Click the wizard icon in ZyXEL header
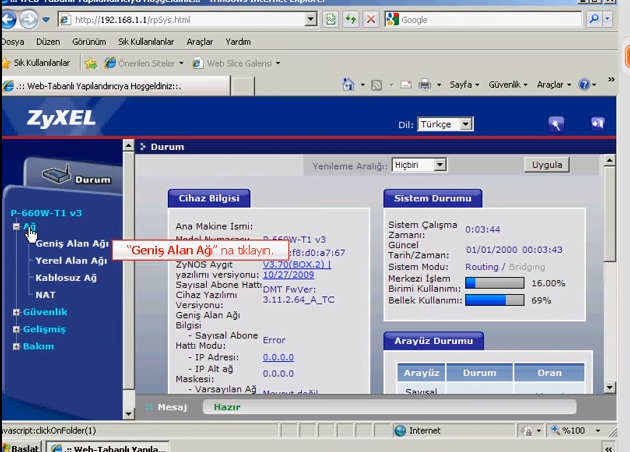Screen dimensions: 630x452 [556, 124]
